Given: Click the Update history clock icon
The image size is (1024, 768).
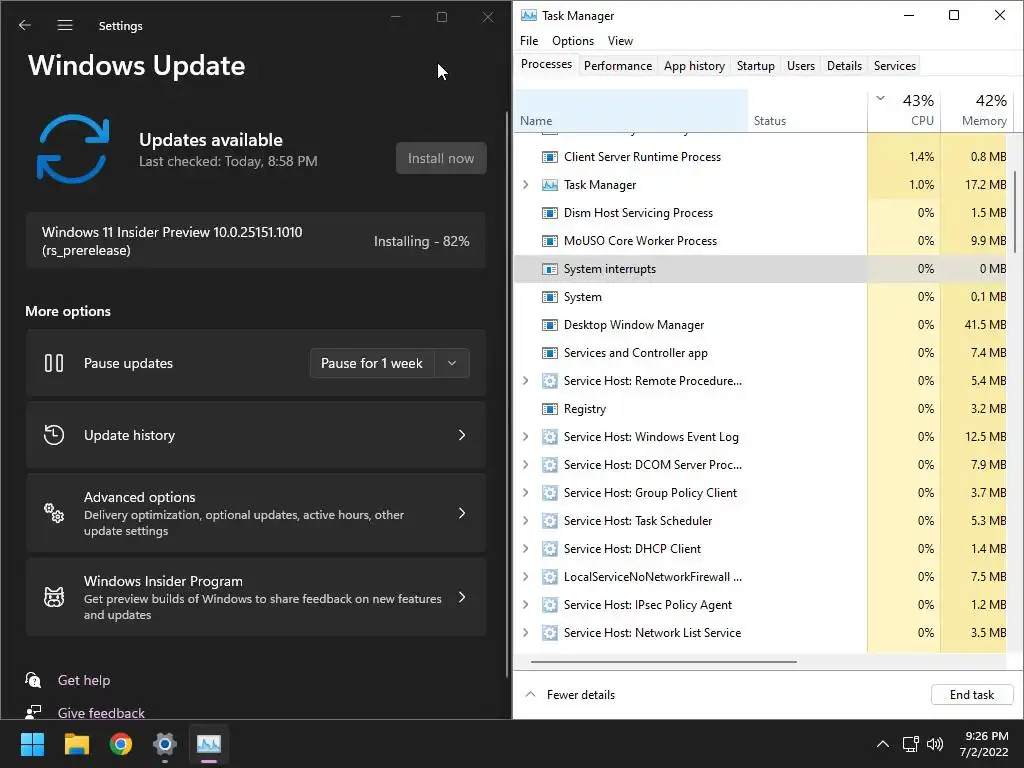Looking at the screenshot, I should click(54, 435).
